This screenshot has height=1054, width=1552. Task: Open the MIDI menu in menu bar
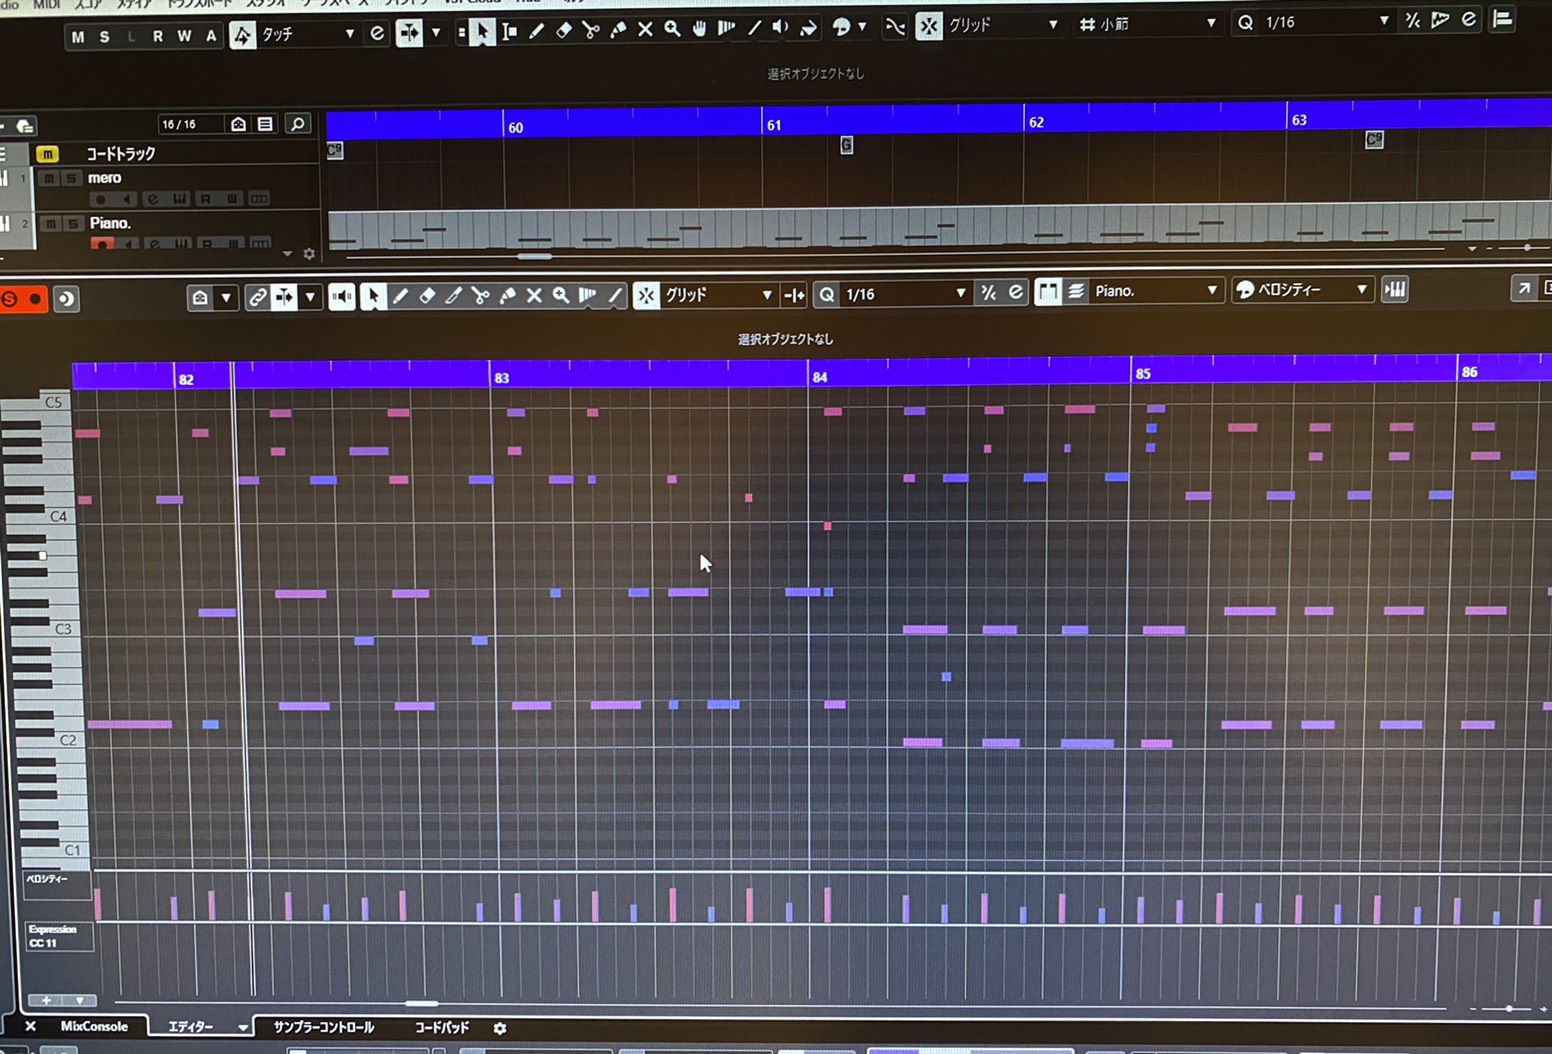47,4
